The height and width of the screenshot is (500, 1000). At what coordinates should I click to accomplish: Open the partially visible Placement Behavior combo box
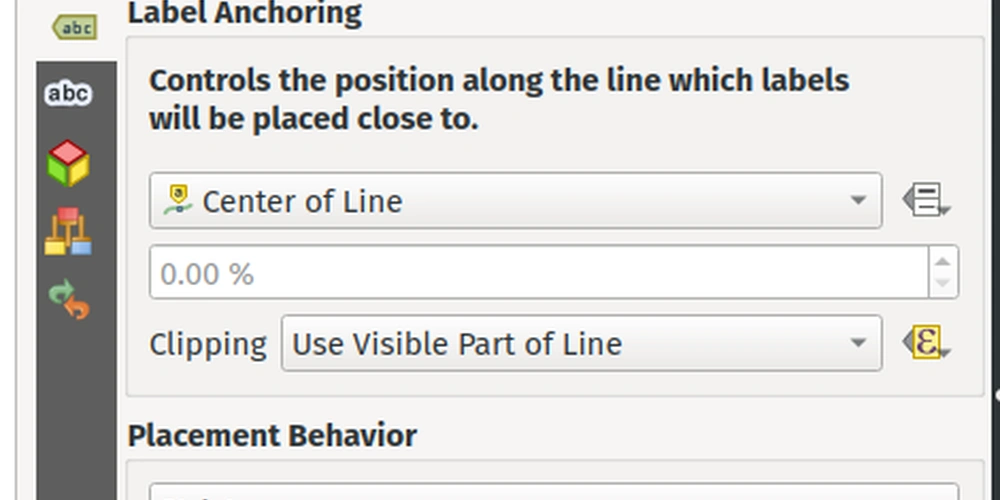(x=554, y=491)
